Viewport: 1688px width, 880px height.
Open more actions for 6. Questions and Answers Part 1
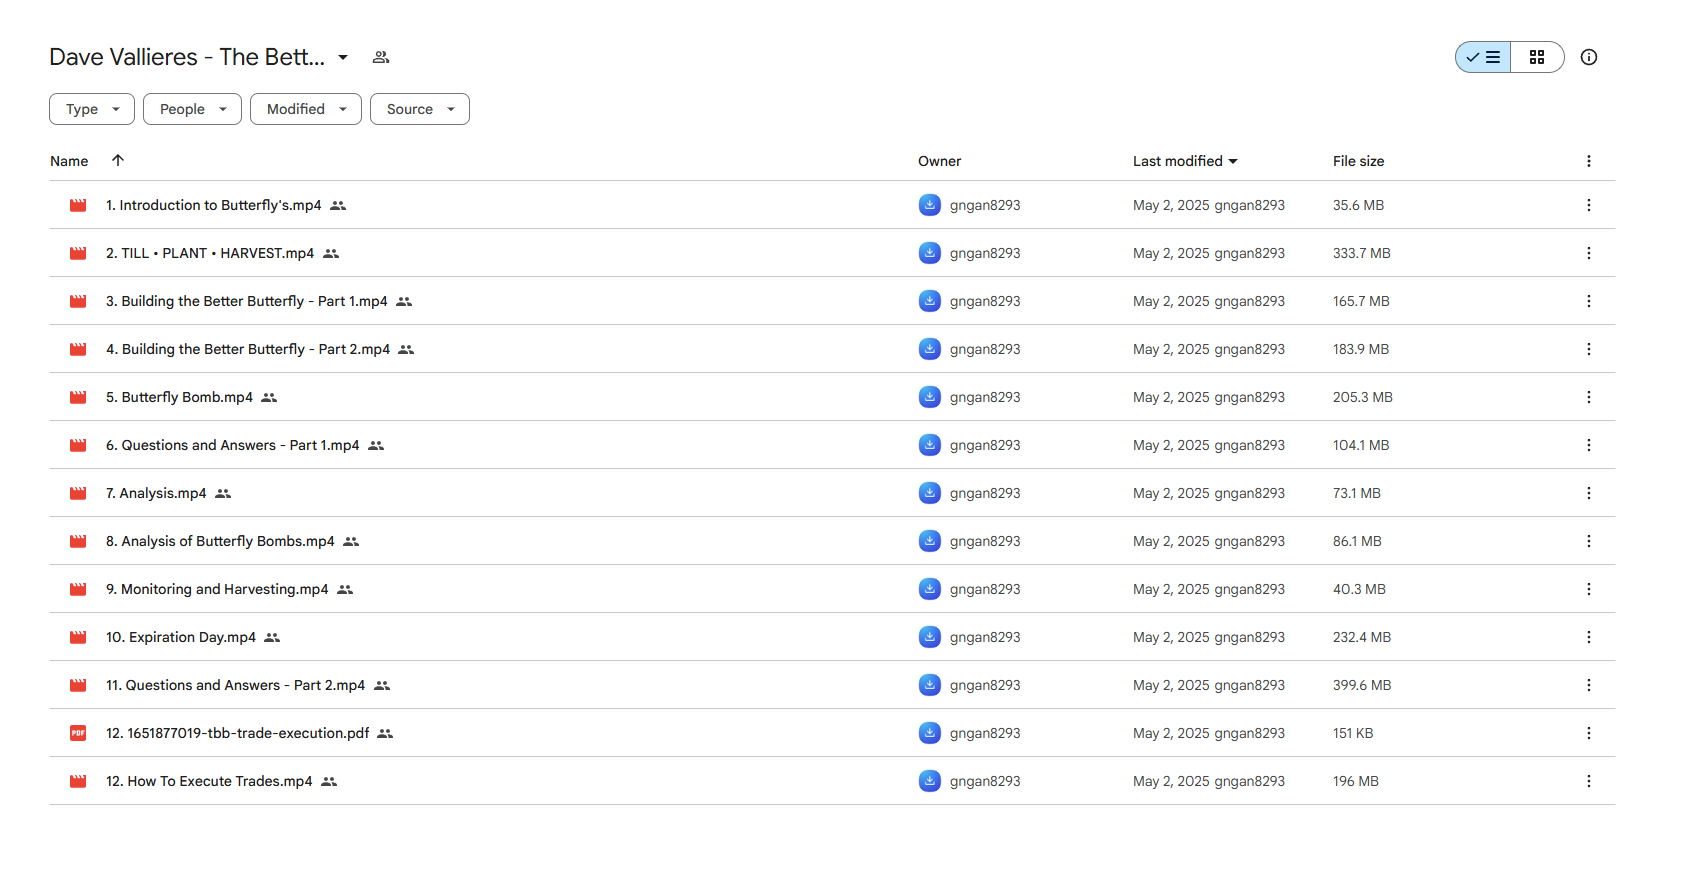click(x=1589, y=445)
